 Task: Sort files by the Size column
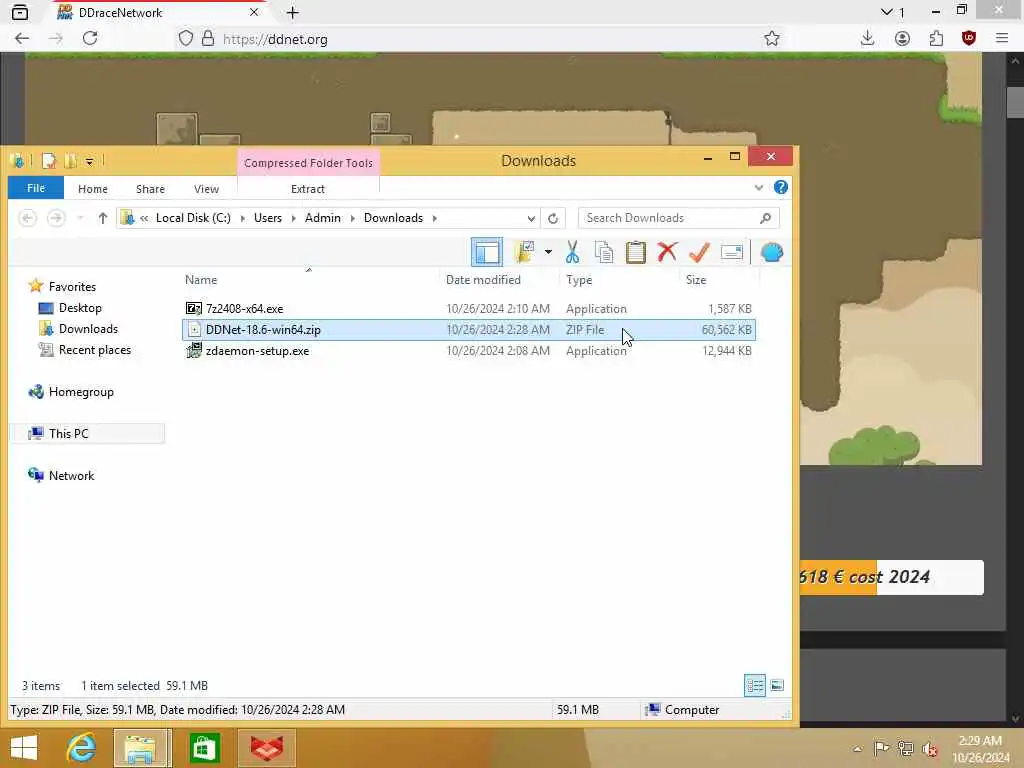696,280
